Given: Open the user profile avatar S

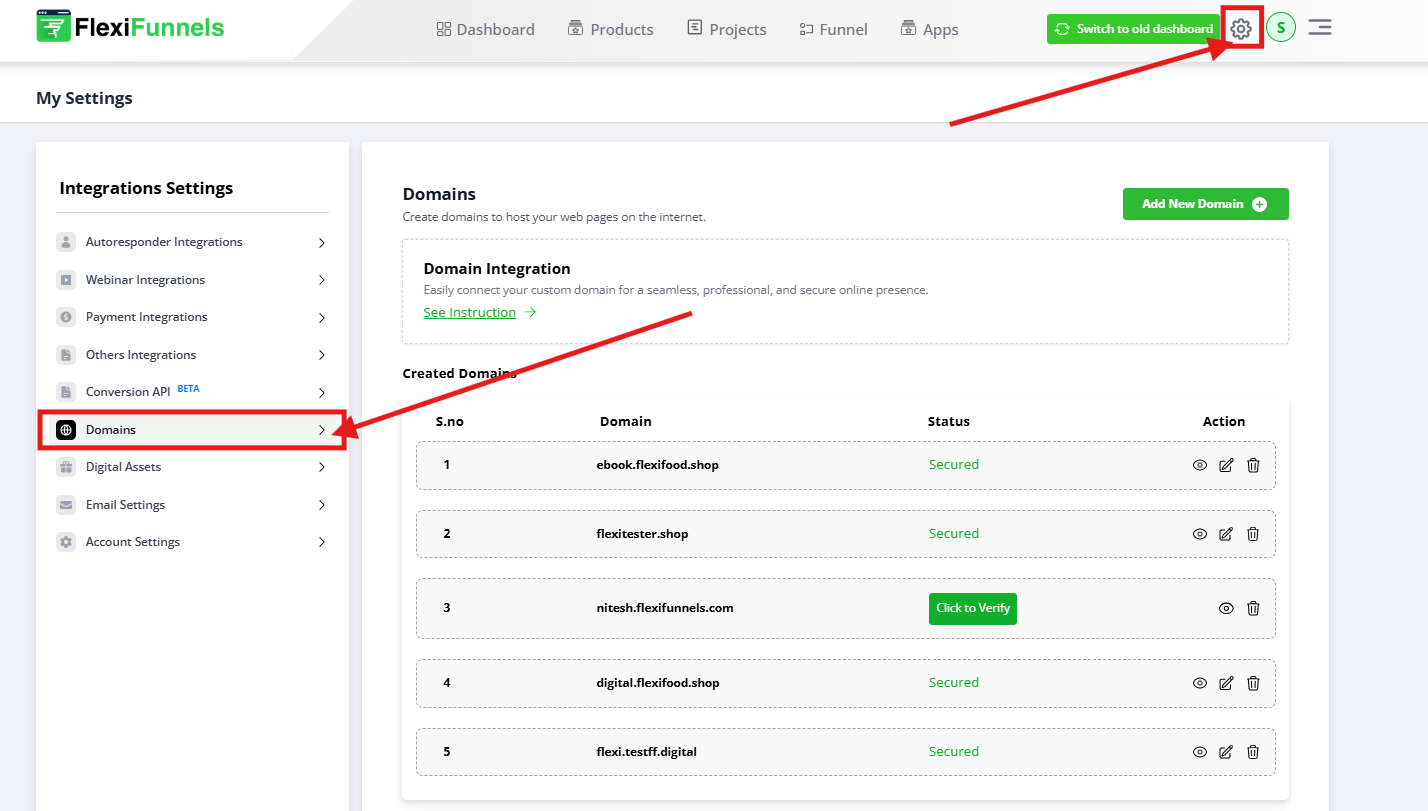Looking at the screenshot, I should 1281,28.
